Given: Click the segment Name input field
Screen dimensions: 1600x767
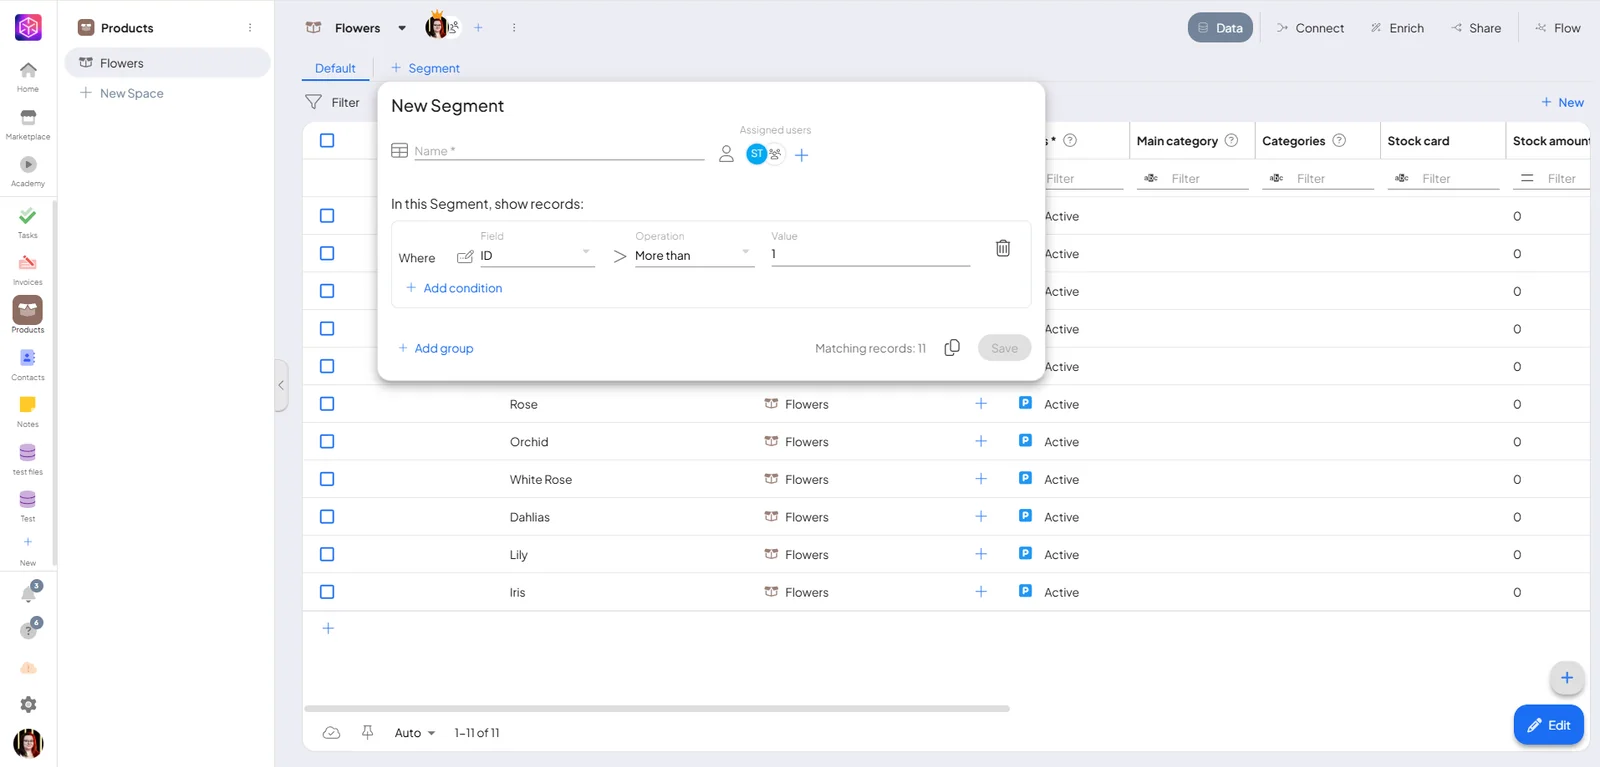Looking at the screenshot, I should click(x=559, y=151).
